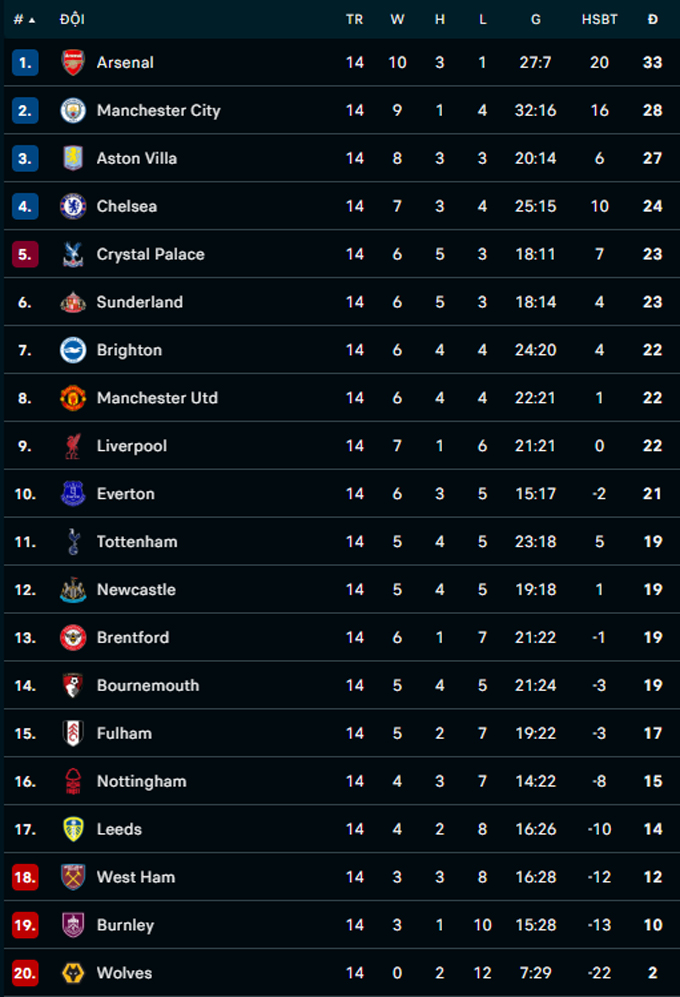Click the Chelsea club badge

pos(73,206)
